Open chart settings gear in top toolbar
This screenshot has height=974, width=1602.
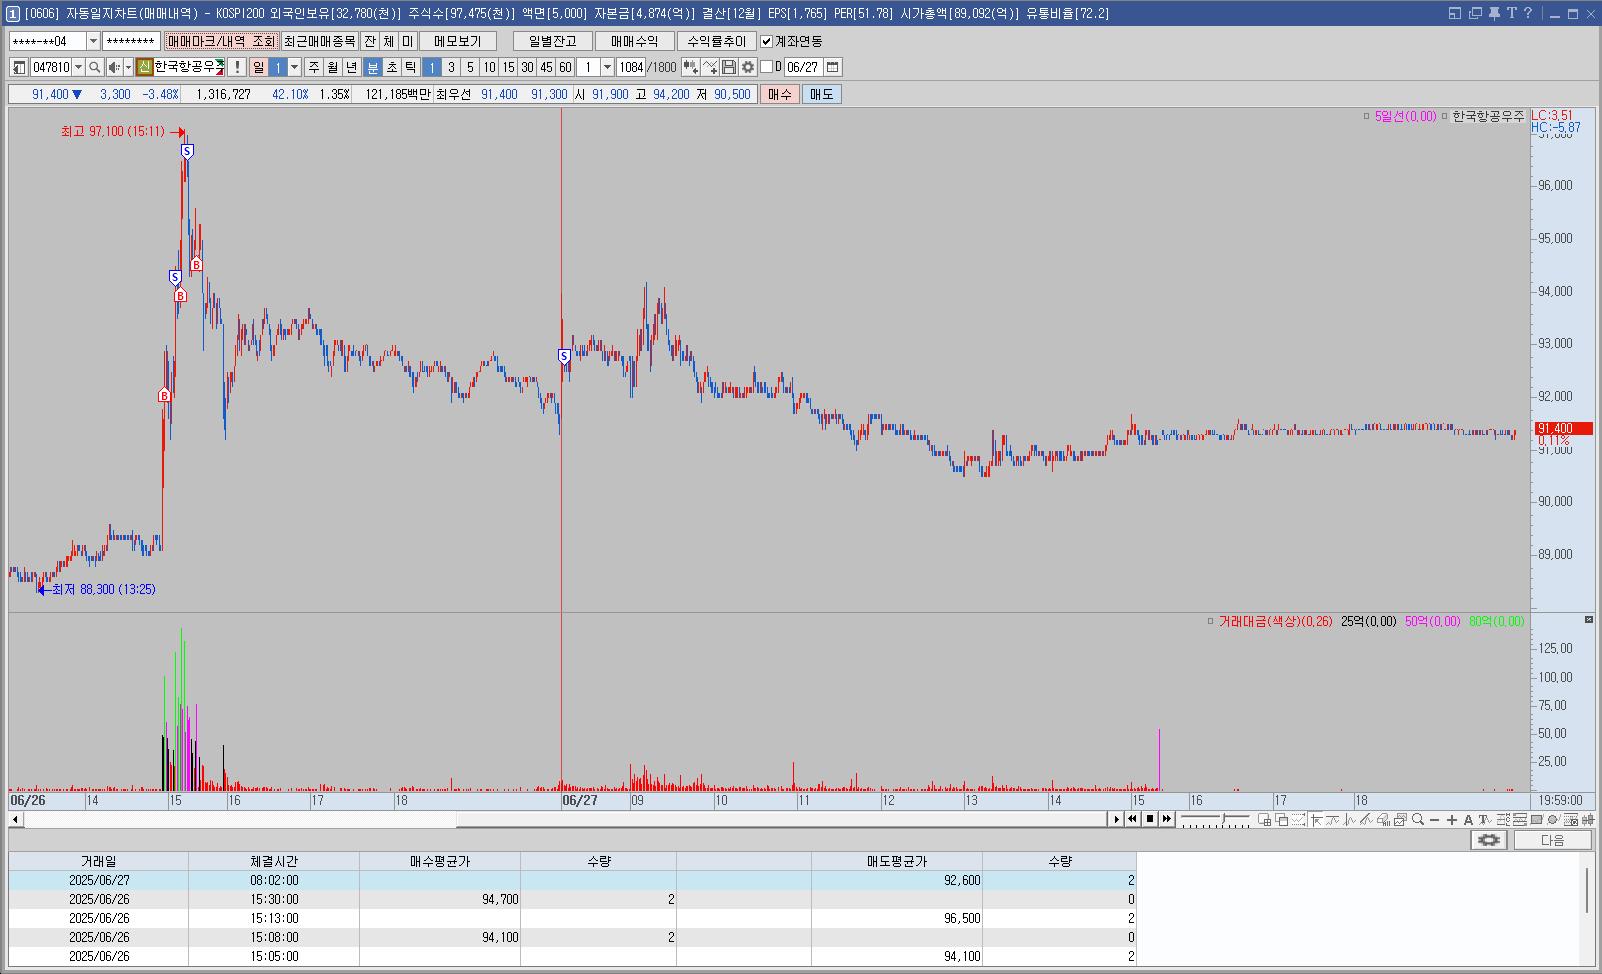(x=748, y=67)
